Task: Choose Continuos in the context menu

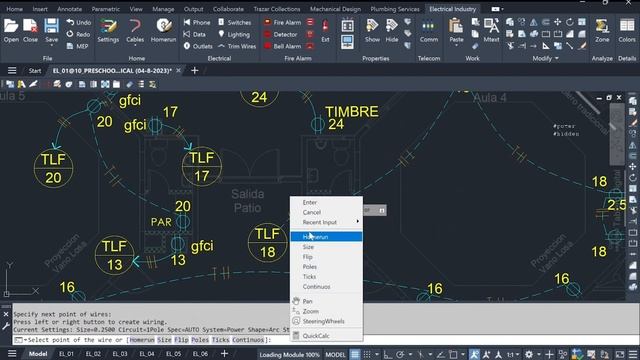Action: (326, 287)
